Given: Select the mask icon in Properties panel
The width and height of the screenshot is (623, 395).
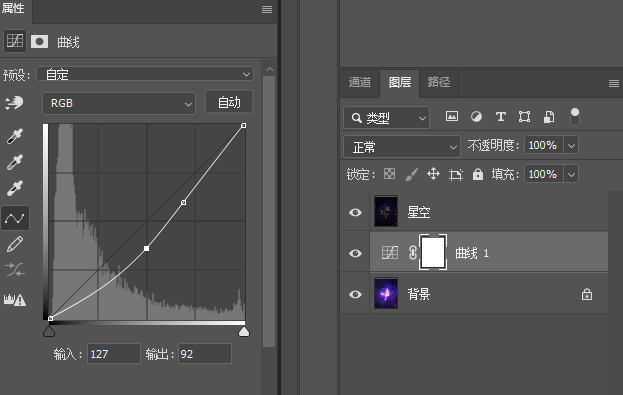Looking at the screenshot, I should point(40,41).
